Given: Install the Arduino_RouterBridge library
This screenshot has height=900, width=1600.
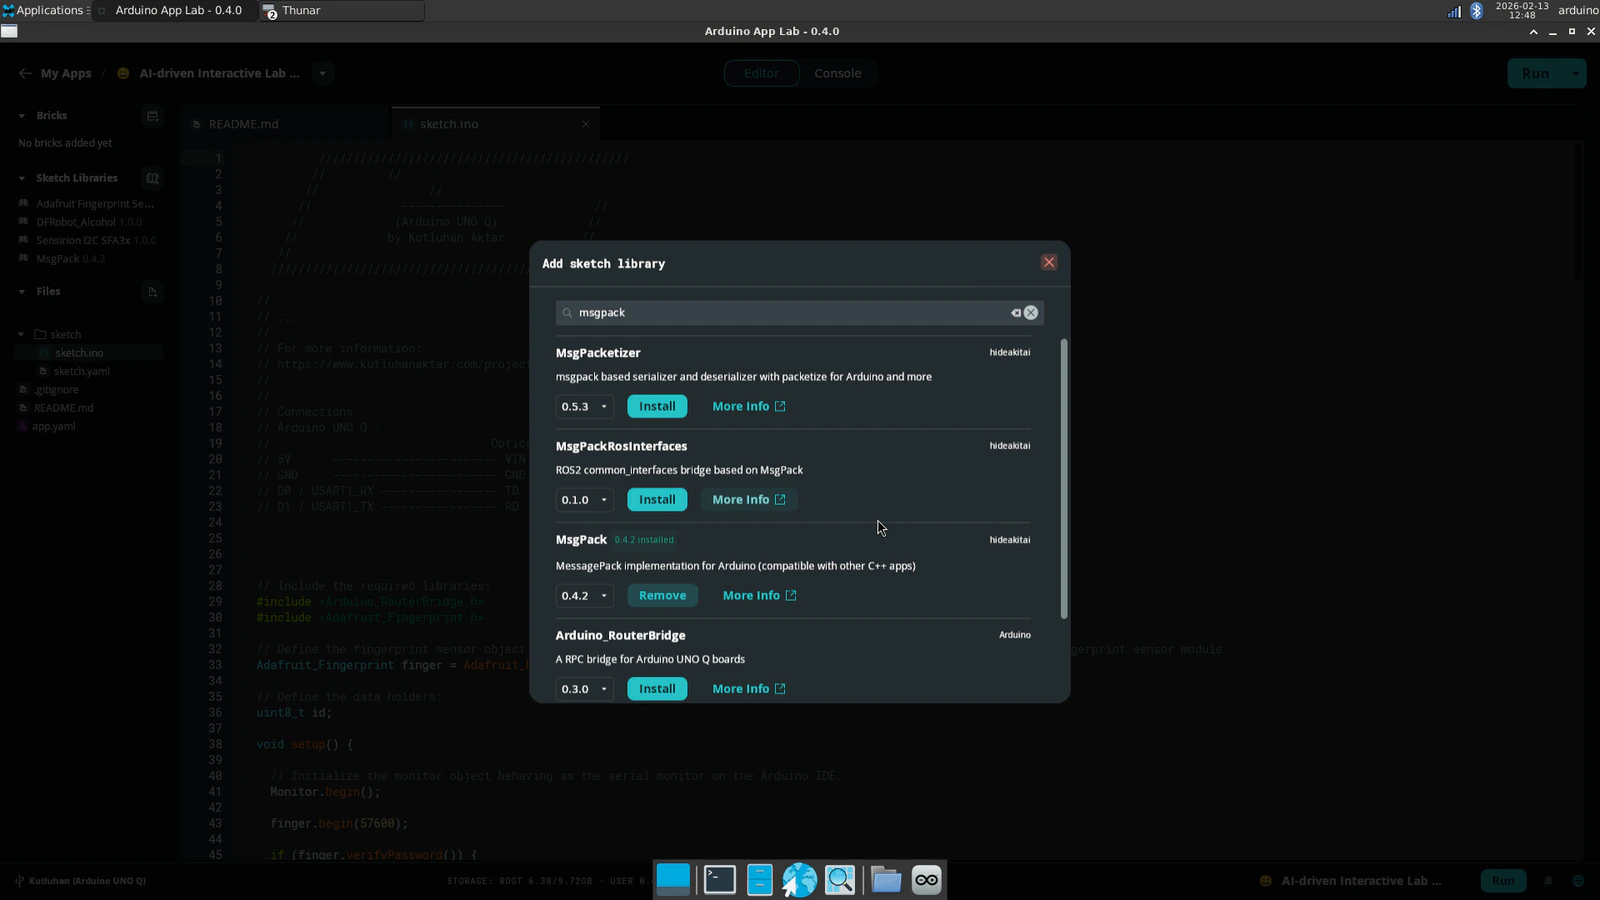Looking at the screenshot, I should (657, 688).
